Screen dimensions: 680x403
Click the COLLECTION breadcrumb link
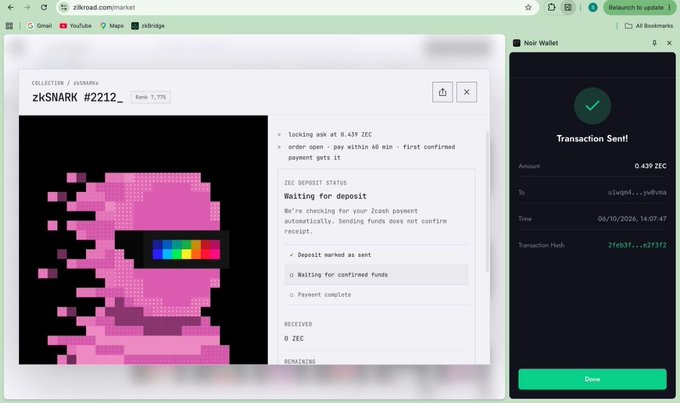48,83
